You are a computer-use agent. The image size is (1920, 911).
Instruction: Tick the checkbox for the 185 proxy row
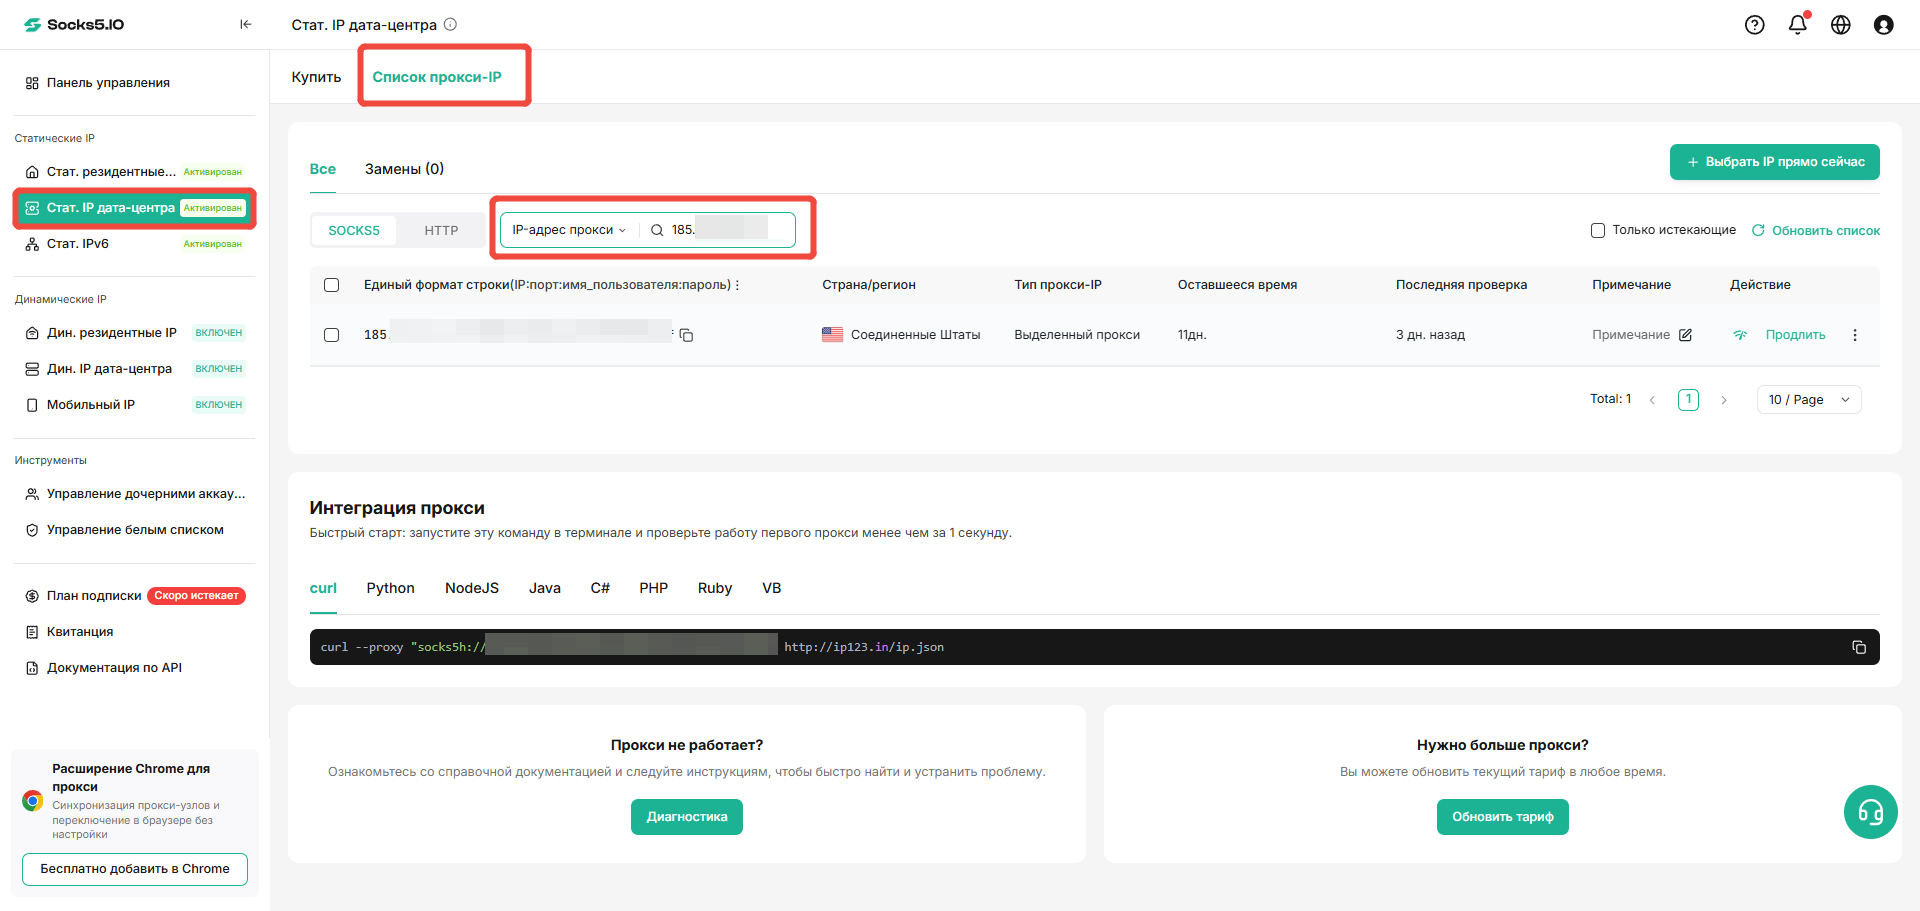pyautogui.click(x=332, y=335)
